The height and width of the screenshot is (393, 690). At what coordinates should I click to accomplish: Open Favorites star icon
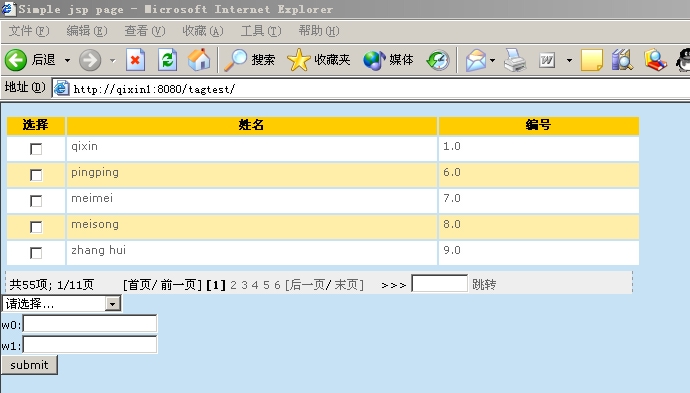(298, 60)
